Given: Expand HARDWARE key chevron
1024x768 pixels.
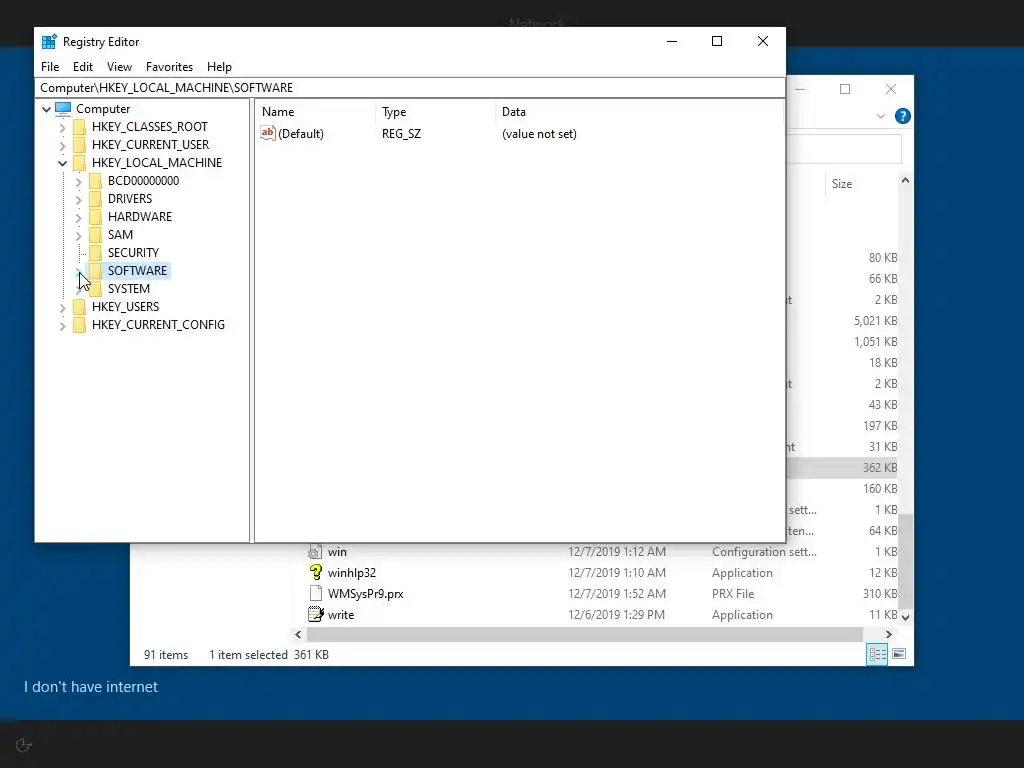Looking at the screenshot, I should coord(78,217).
